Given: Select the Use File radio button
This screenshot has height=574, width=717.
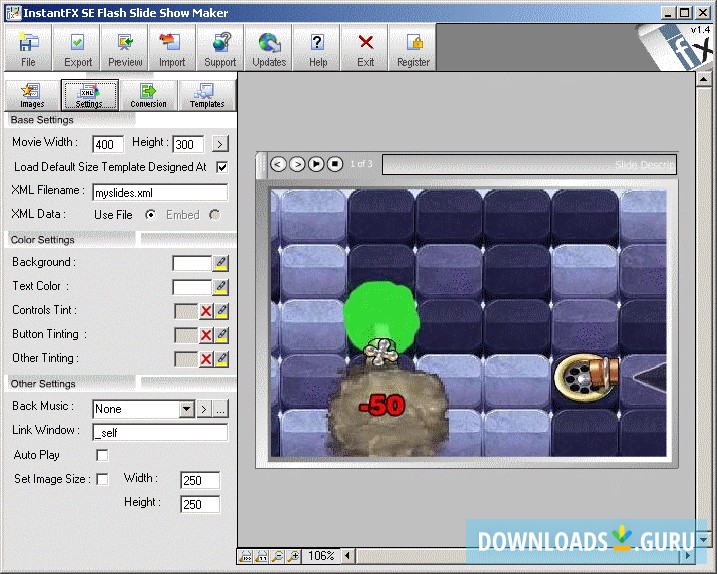Looking at the screenshot, I should pyautogui.click(x=150, y=215).
